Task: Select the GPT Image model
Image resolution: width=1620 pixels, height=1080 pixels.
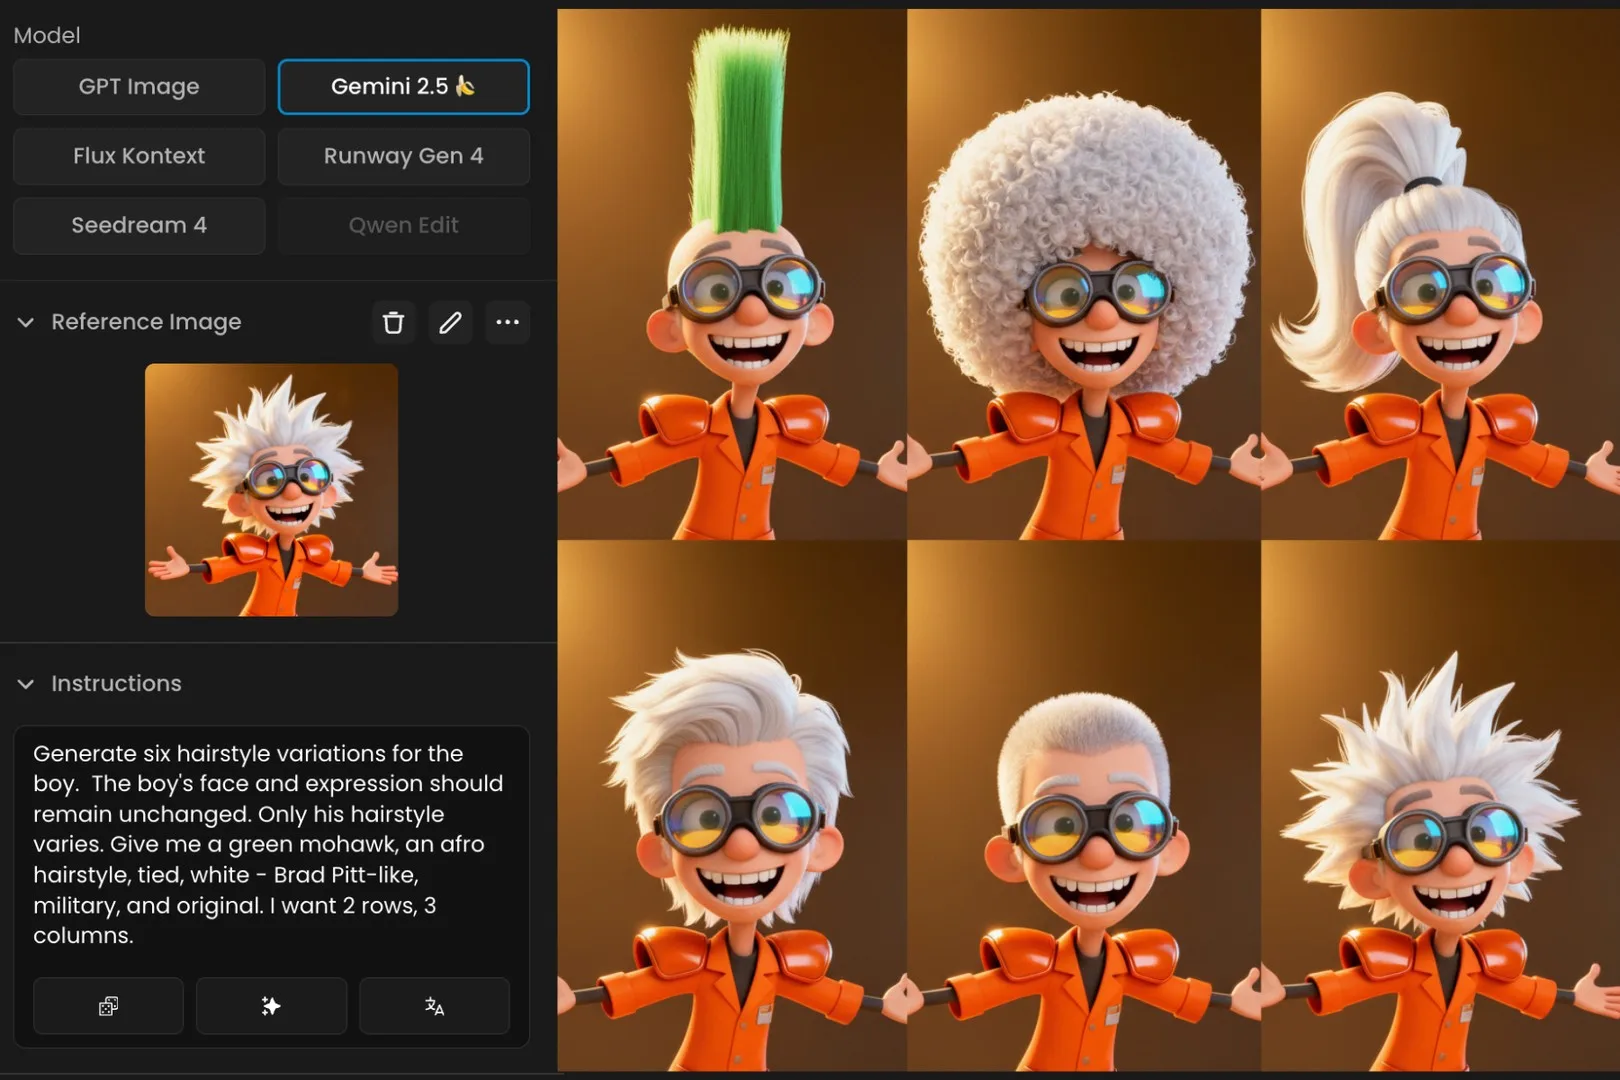Action: click(x=138, y=87)
